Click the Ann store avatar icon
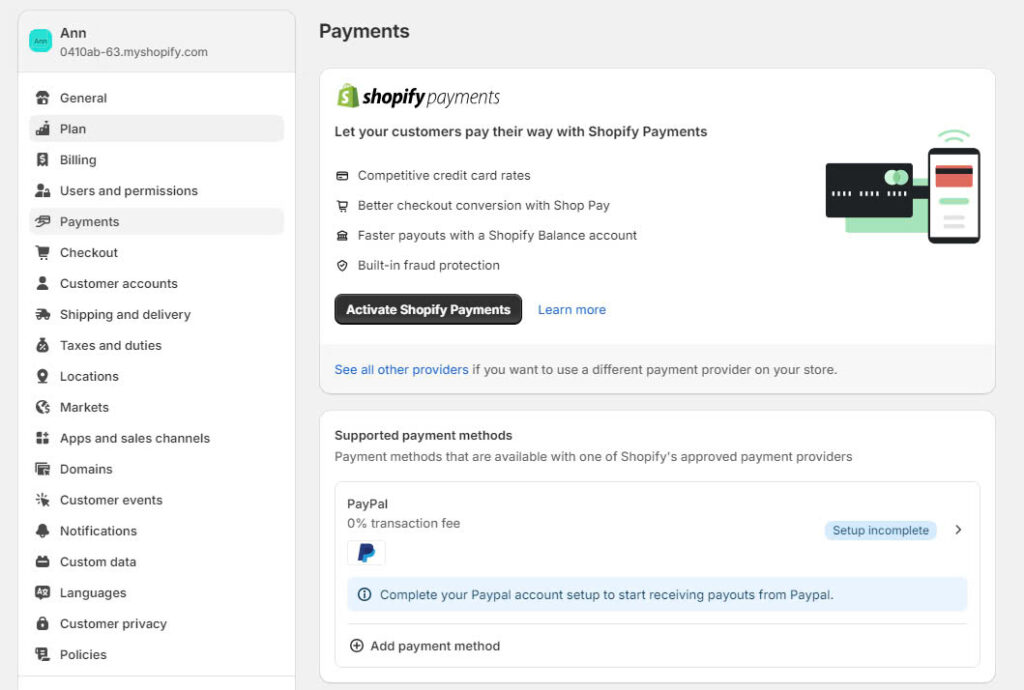This screenshot has width=1024, height=690. (40, 41)
